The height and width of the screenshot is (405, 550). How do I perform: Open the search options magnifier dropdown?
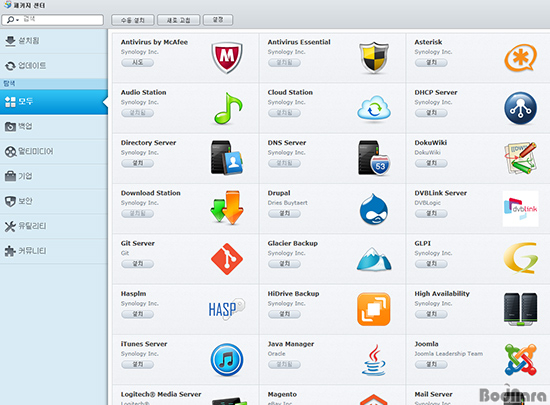(13, 20)
